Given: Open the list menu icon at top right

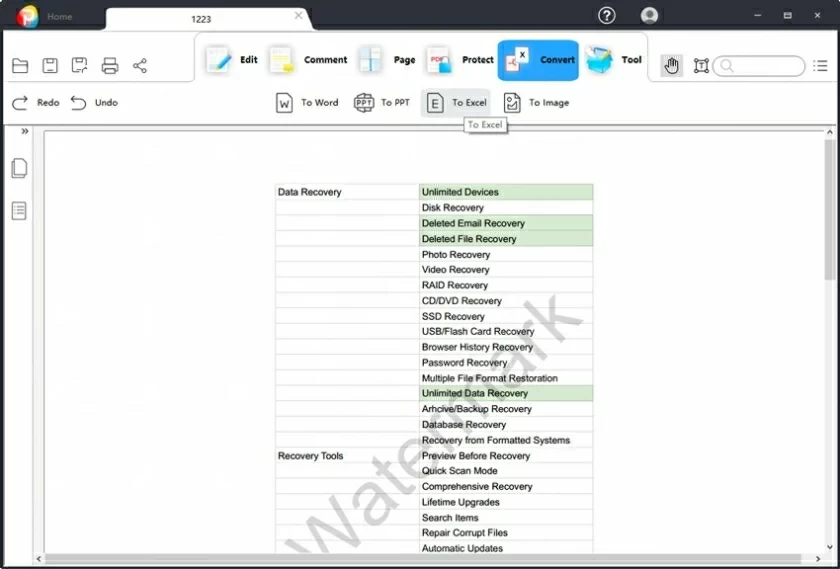Looking at the screenshot, I should pos(820,65).
